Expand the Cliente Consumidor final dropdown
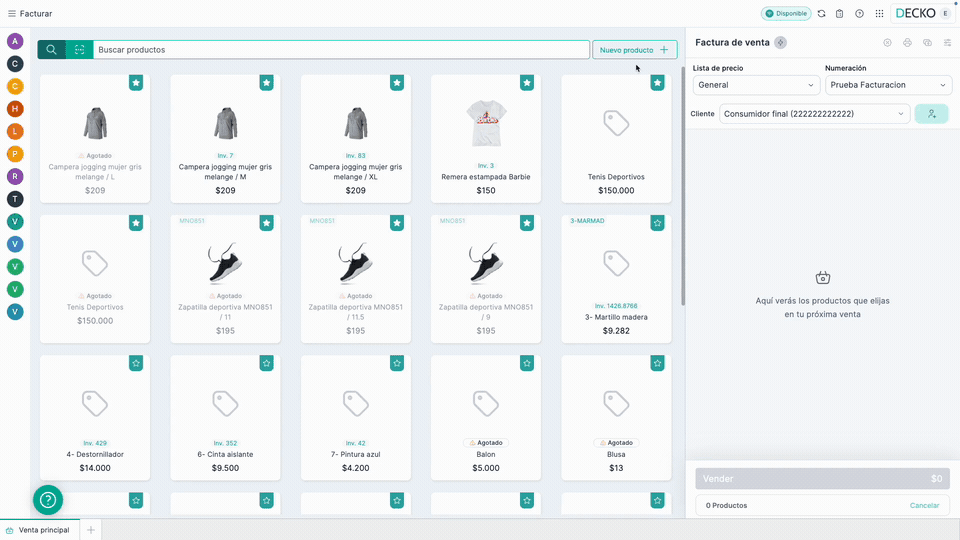Image resolution: width=960 pixels, height=540 pixels. tap(815, 114)
